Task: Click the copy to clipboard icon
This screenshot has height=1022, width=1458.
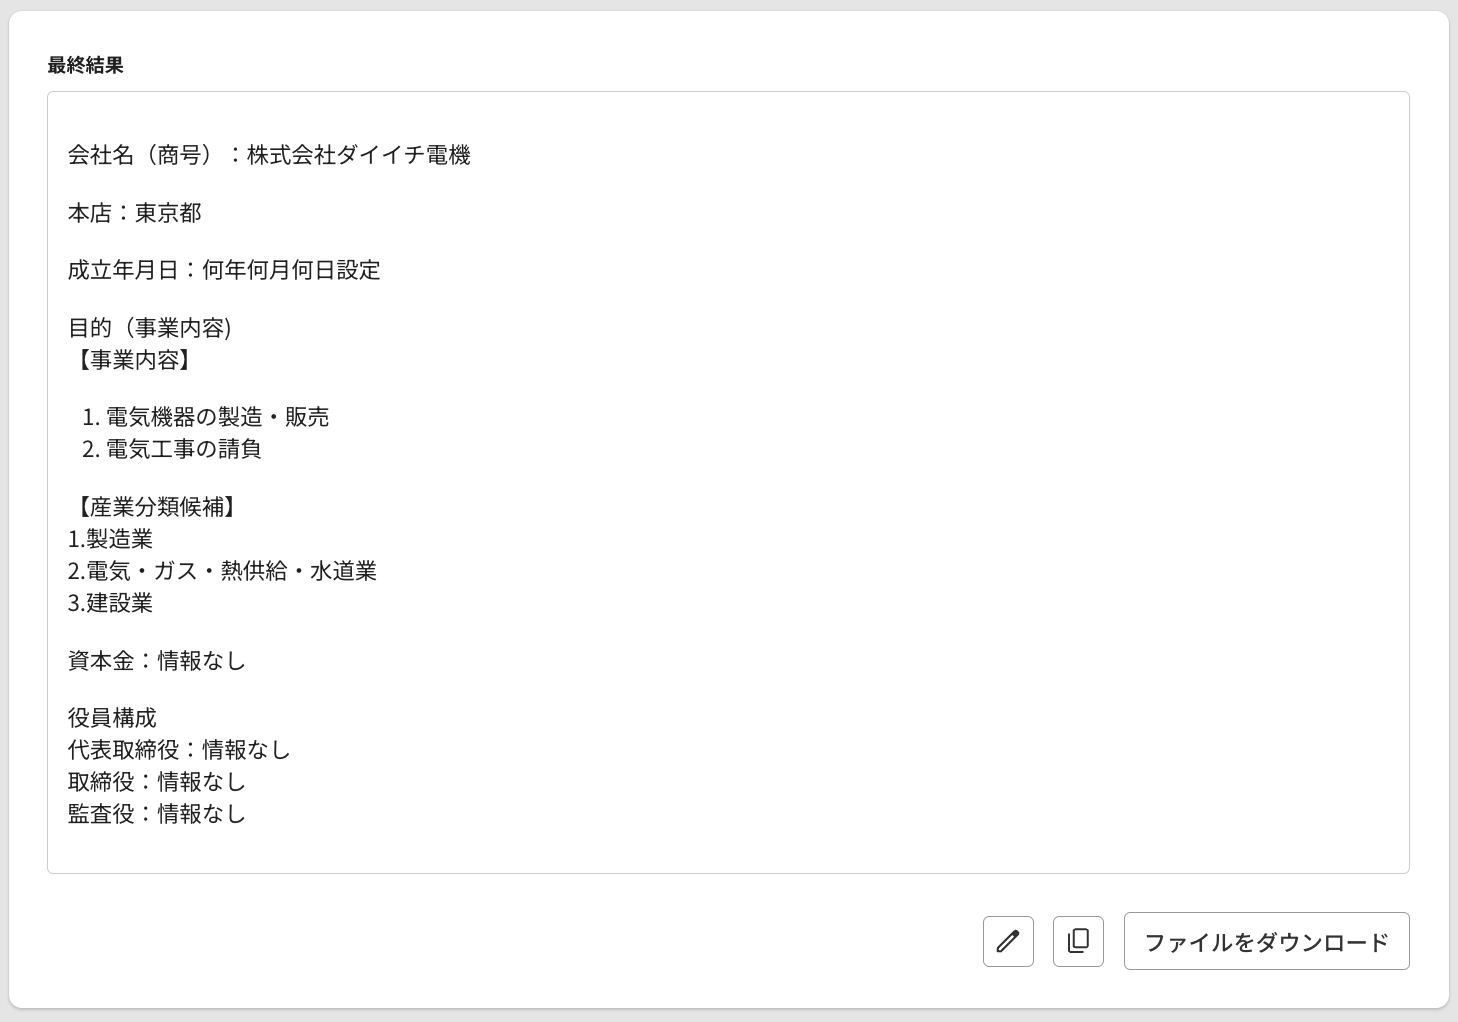Action: 1078,941
